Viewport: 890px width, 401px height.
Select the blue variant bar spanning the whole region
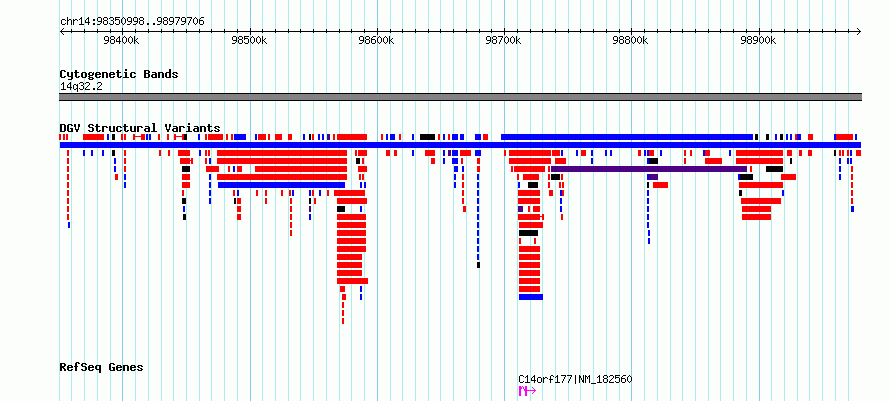pos(460,145)
